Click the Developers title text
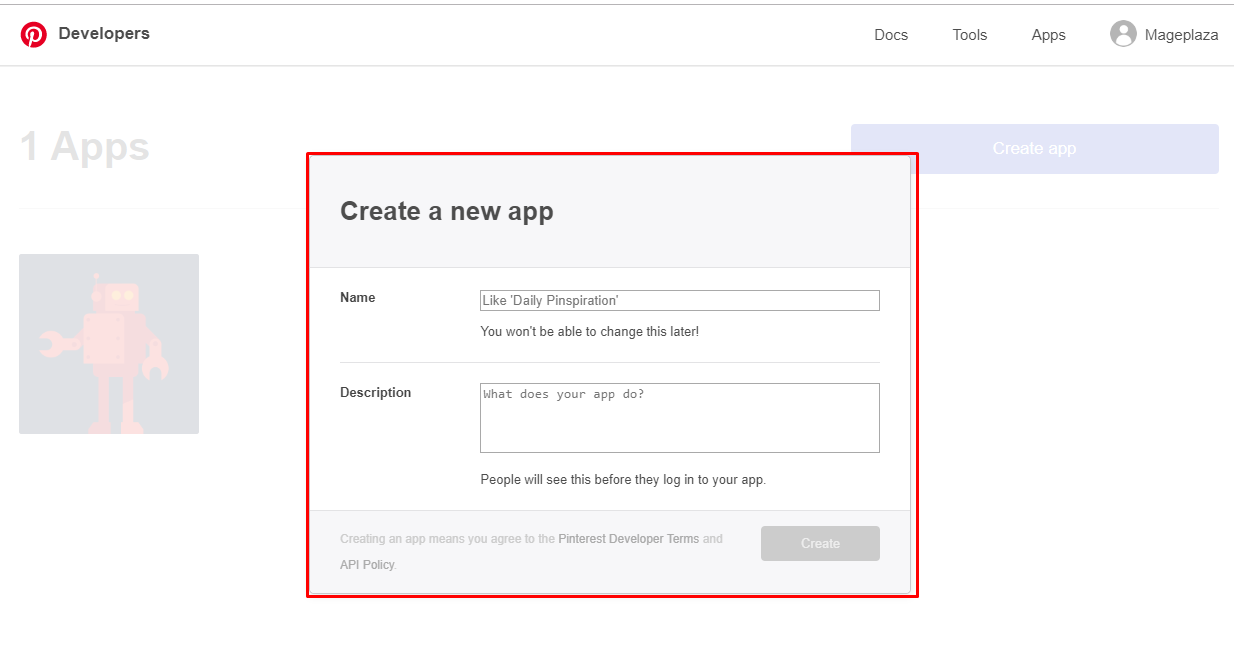1234x646 pixels. point(104,34)
